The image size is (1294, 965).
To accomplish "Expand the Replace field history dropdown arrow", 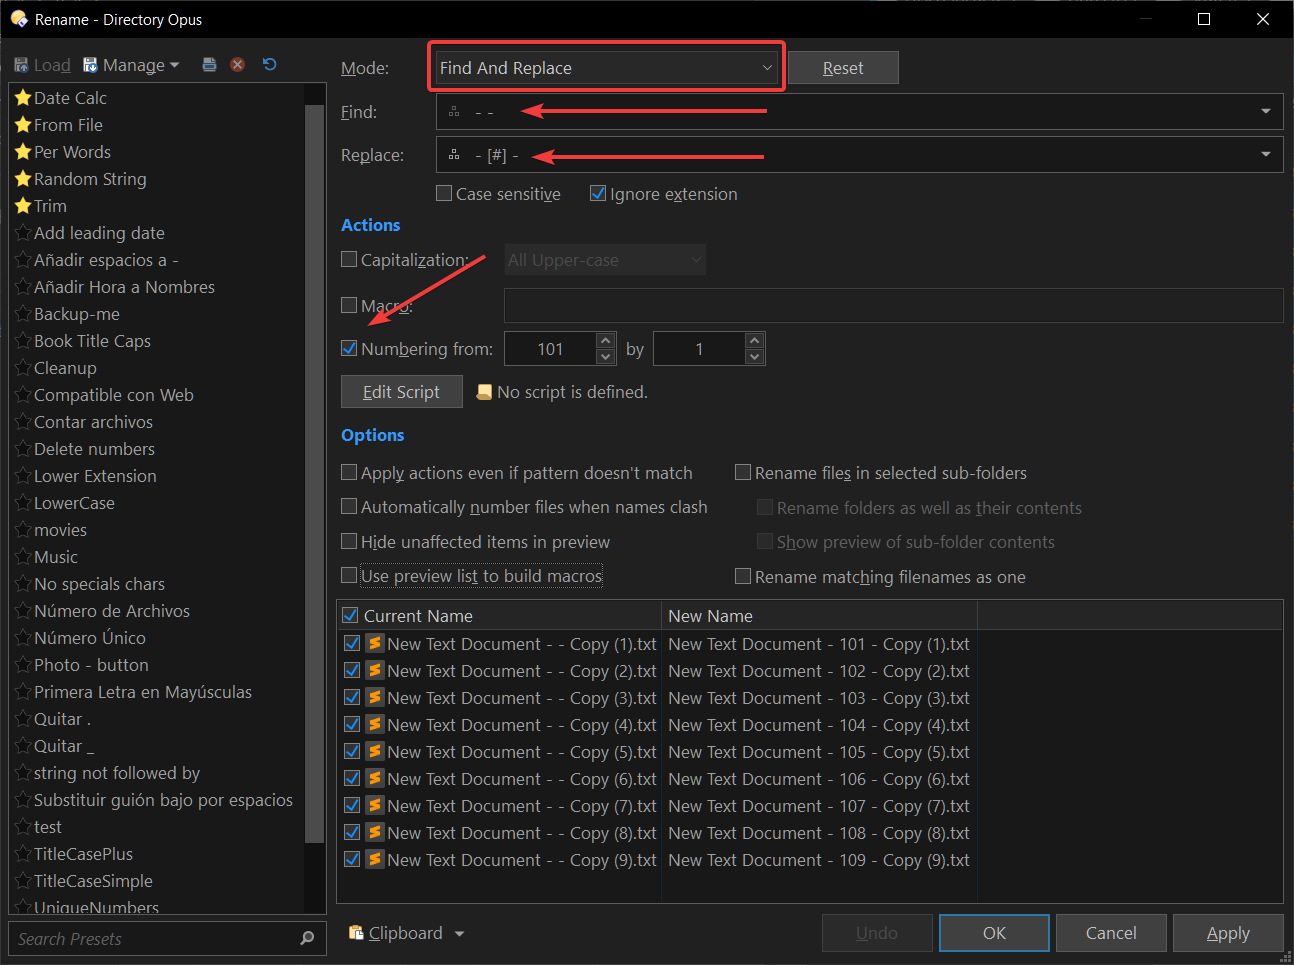I will [x=1266, y=155].
